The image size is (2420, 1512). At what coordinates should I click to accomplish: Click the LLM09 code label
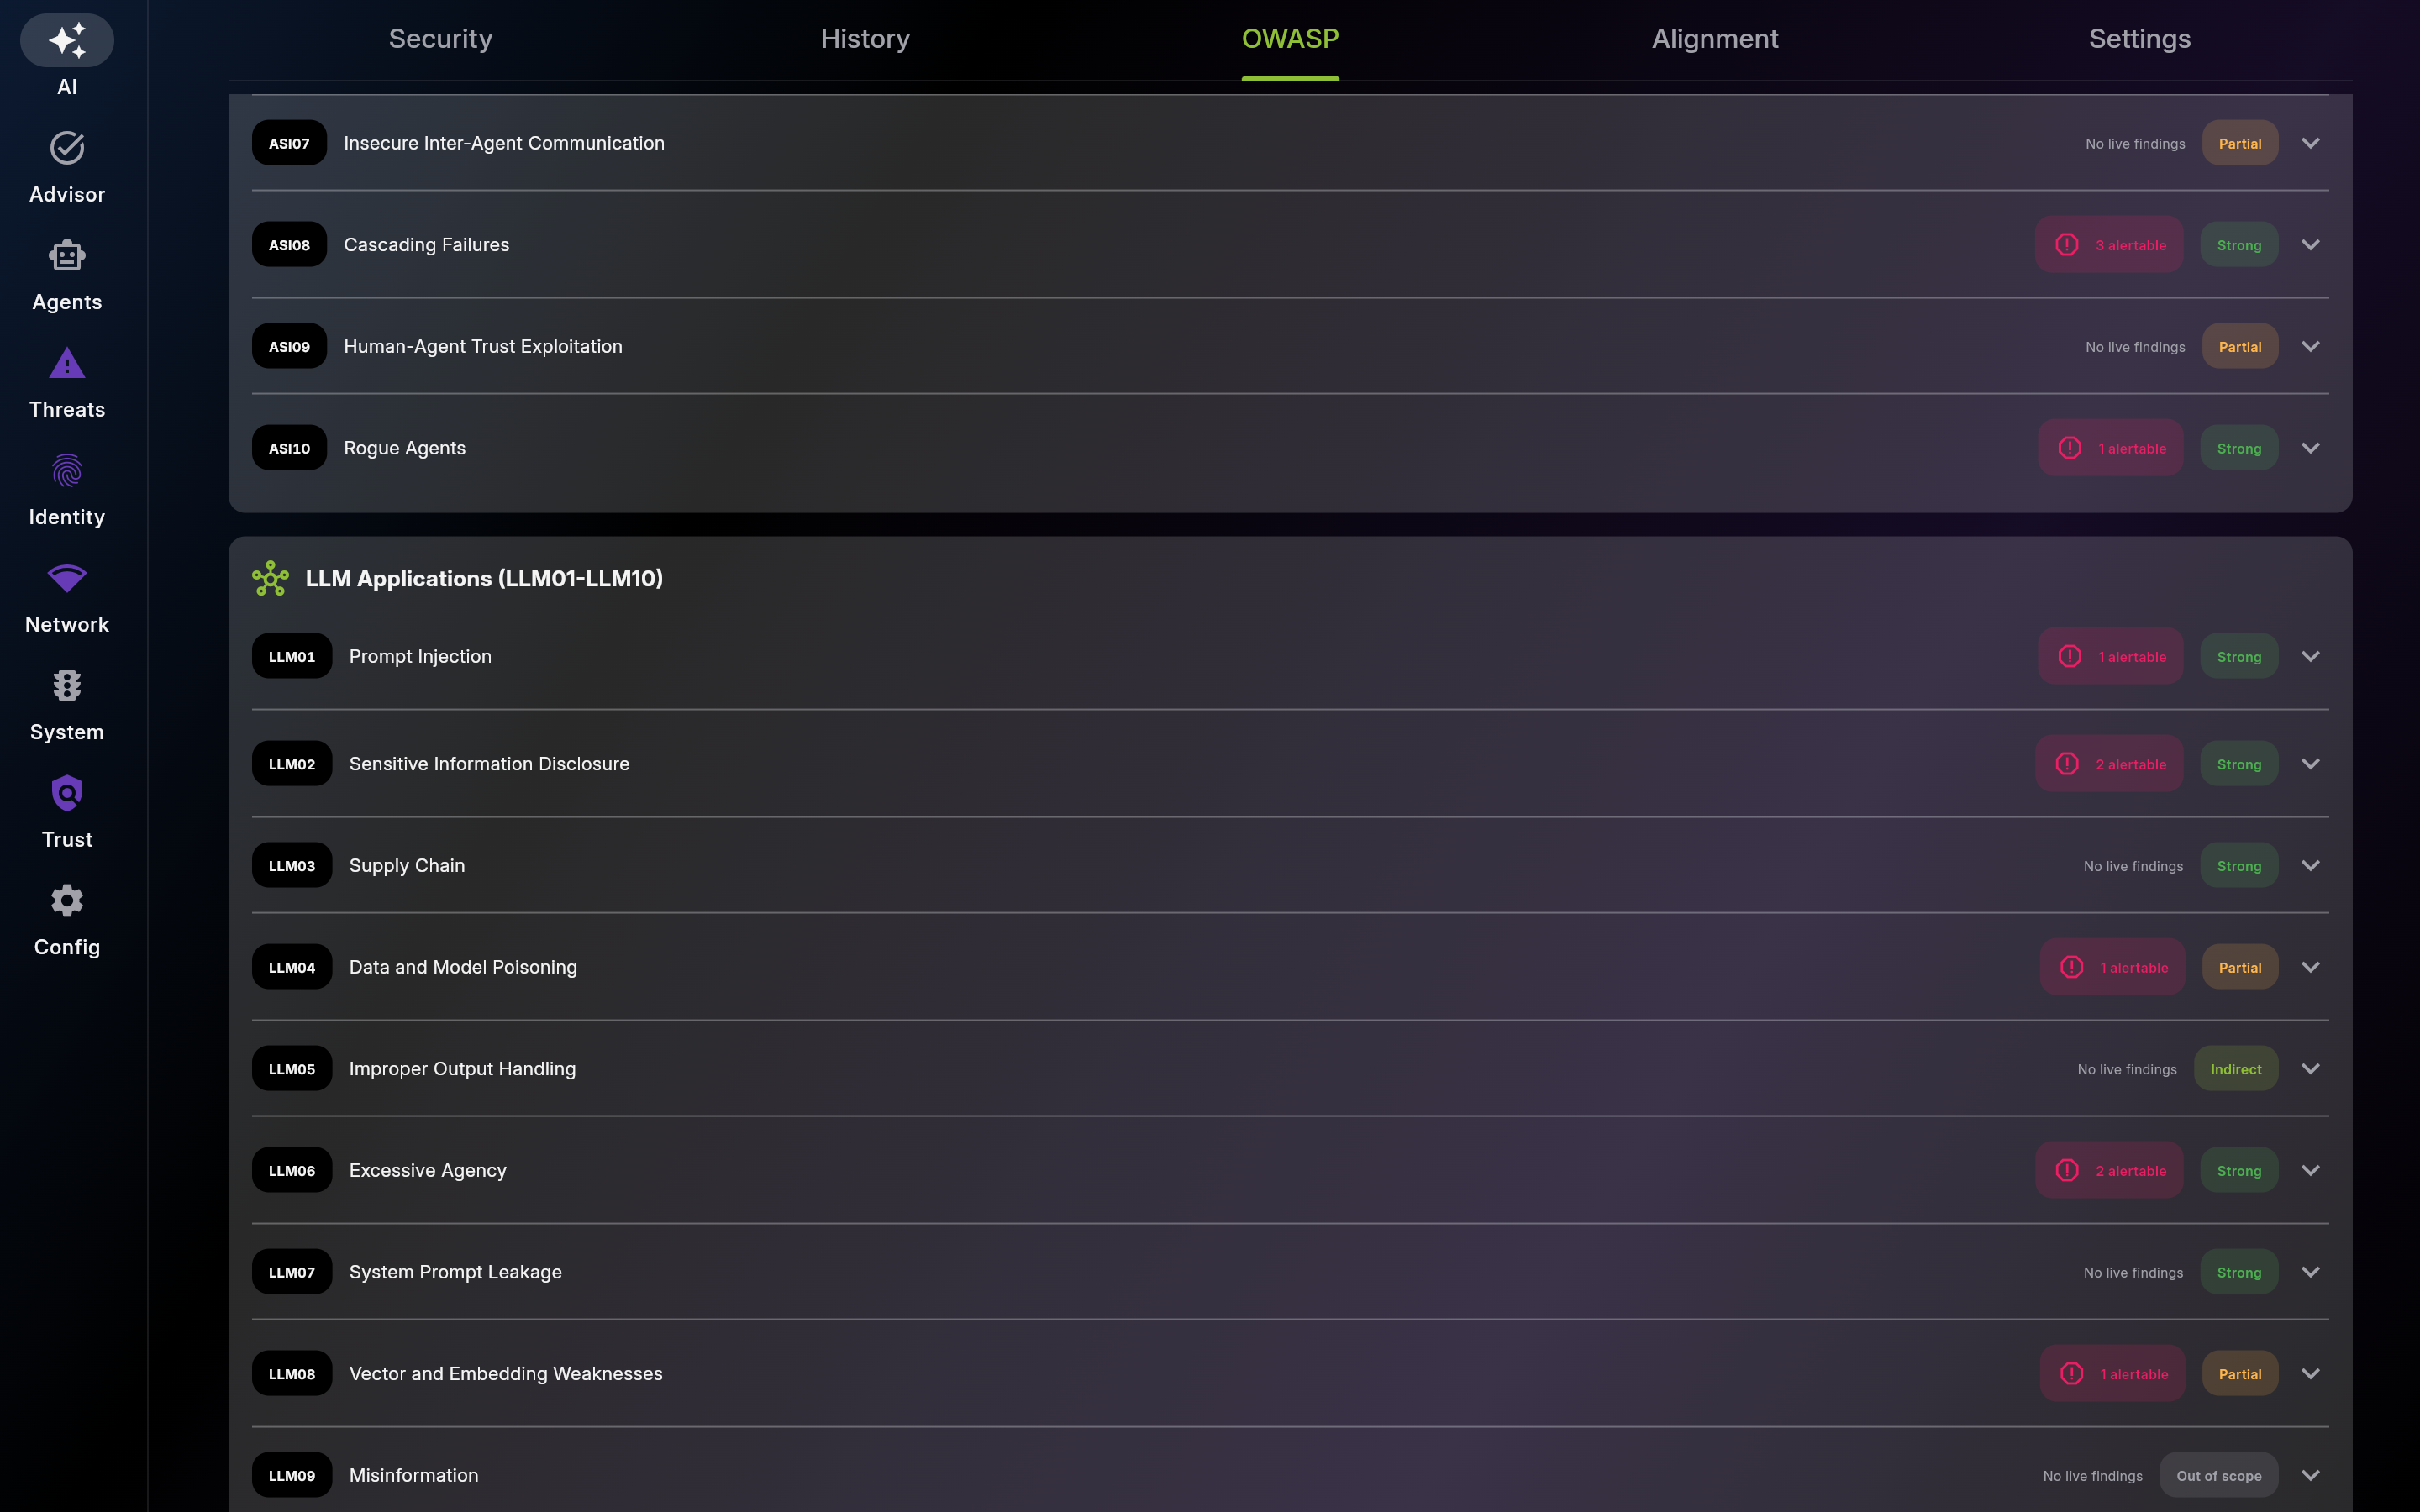[292, 1475]
